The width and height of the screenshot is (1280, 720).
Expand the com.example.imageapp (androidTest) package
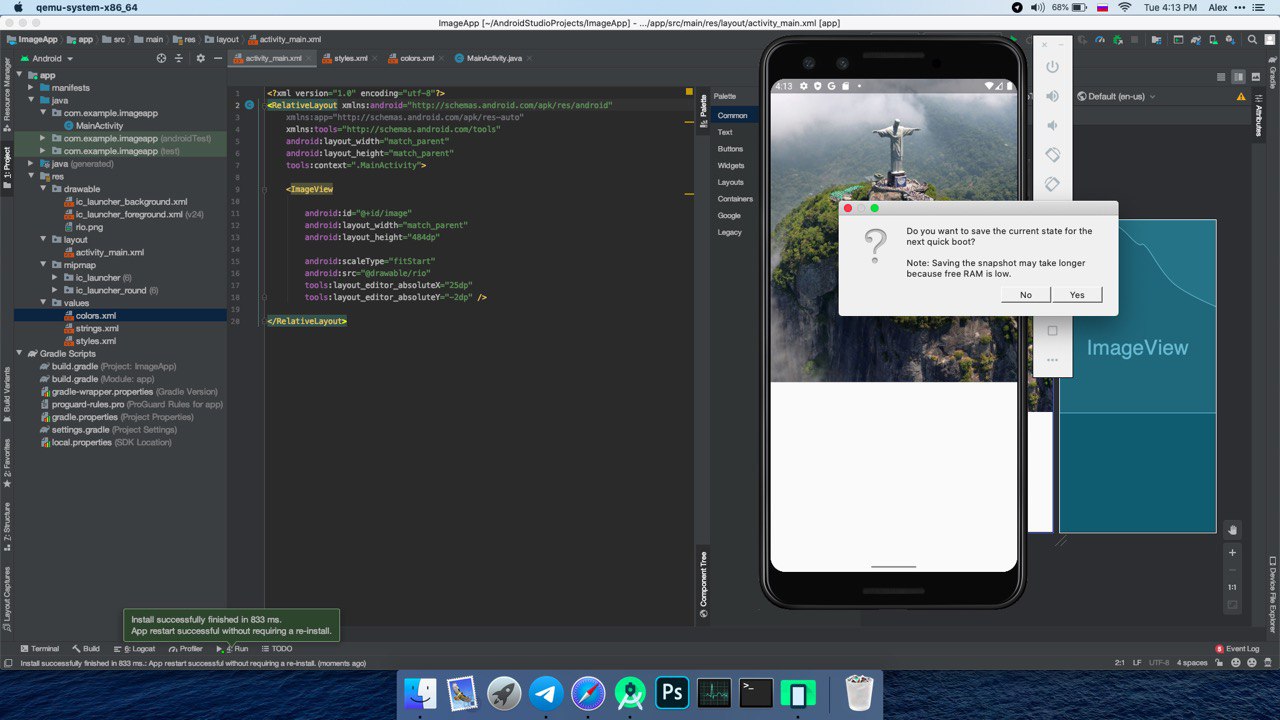[43, 138]
